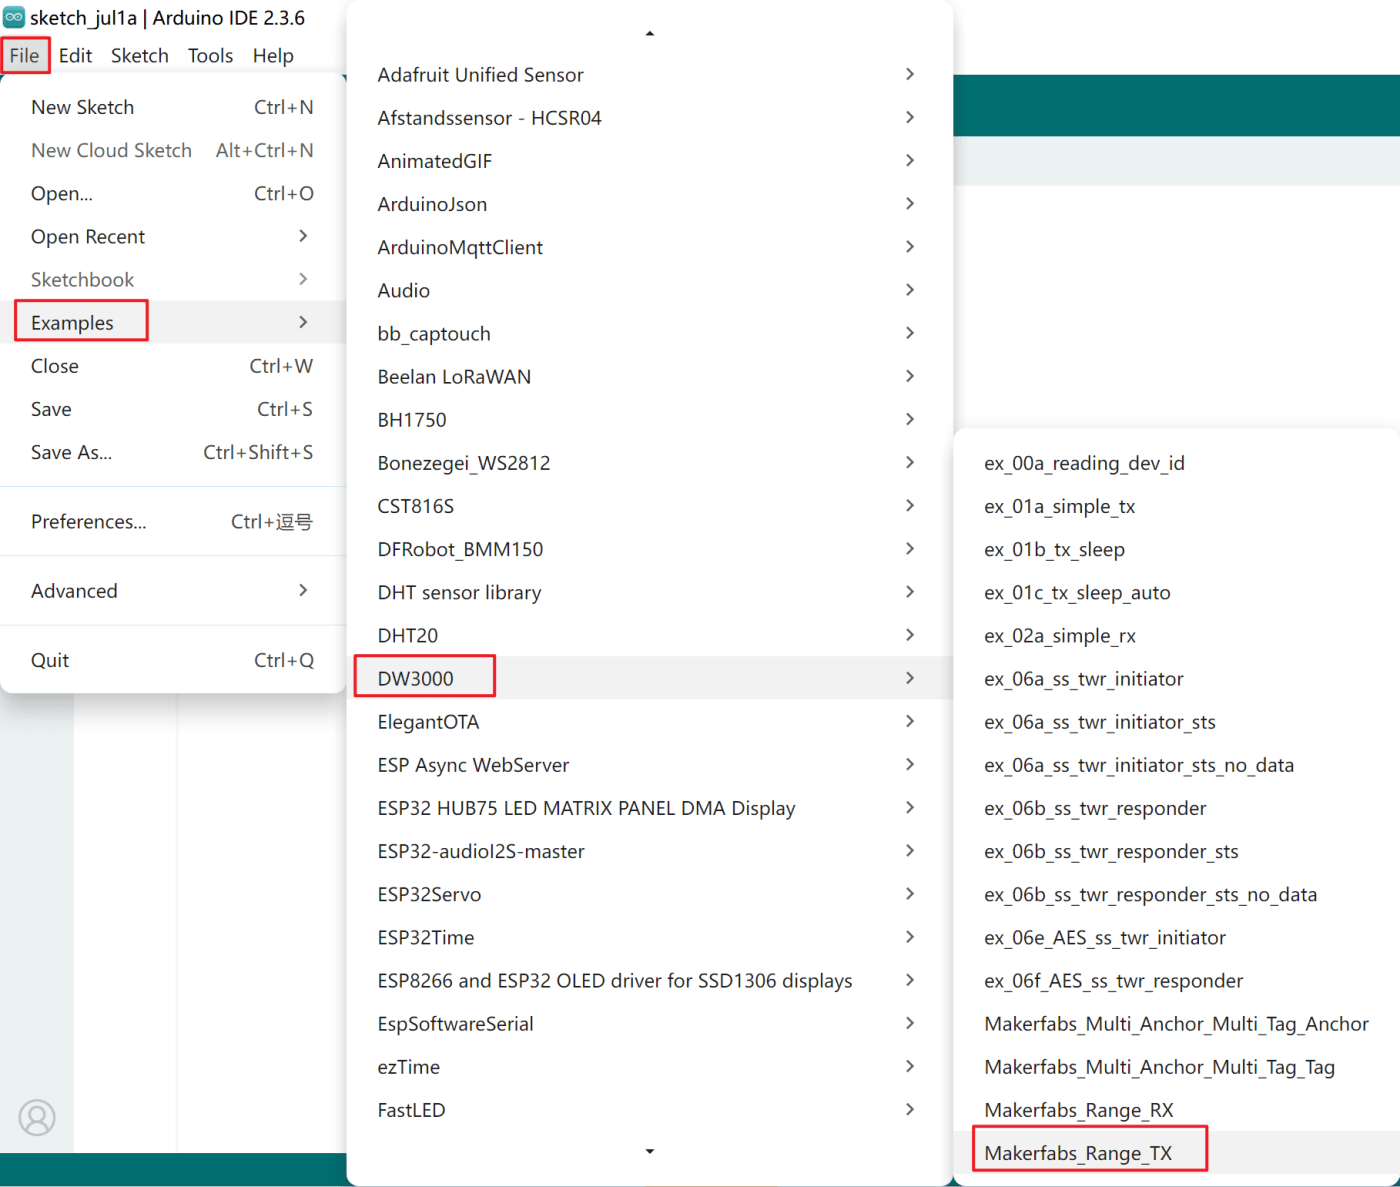Open the ex_06e_AES_ss_twr_initiator example
Image resolution: width=1400 pixels, height=1187 pixels.
click(x=1177, y=938)
